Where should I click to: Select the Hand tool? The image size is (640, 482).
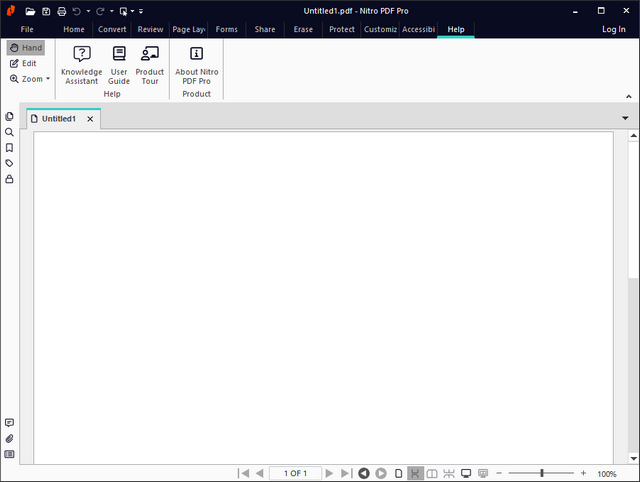(25, 48)
